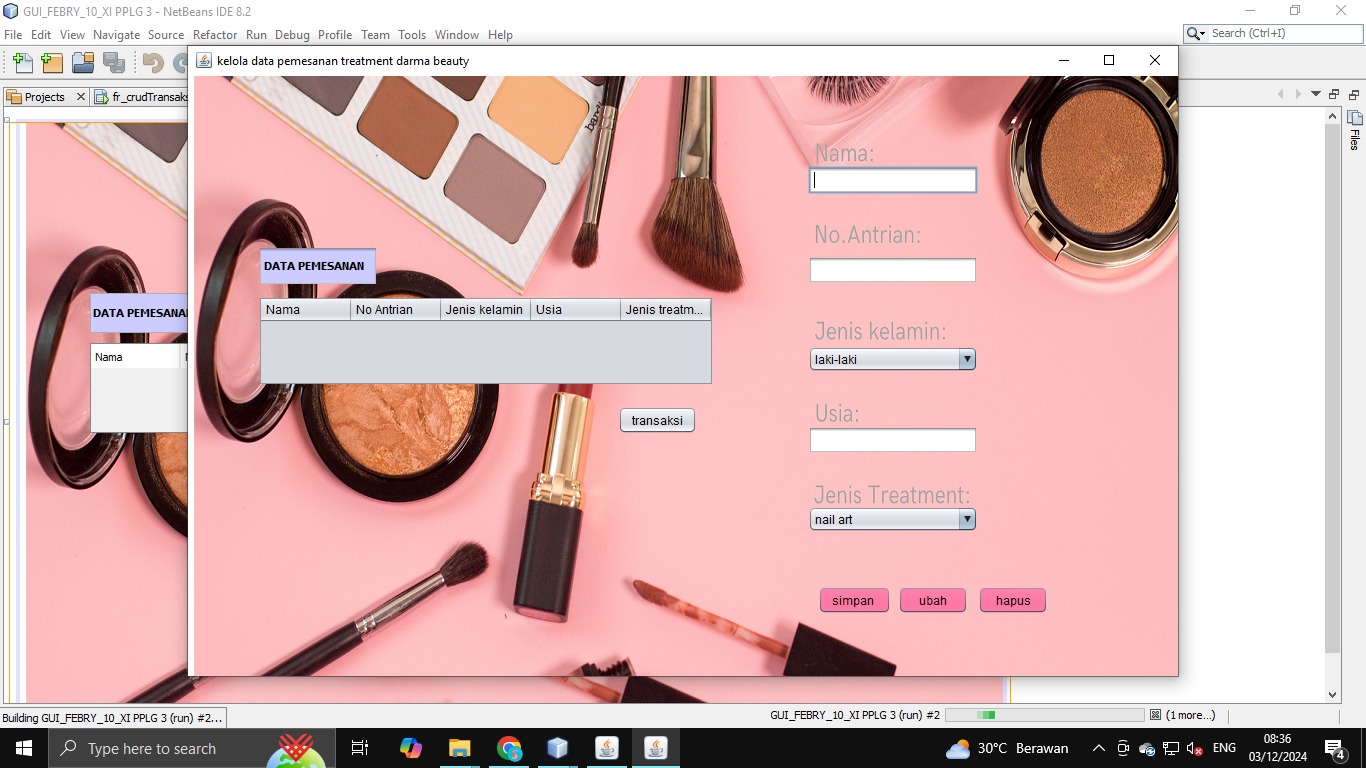Click inside the Nama input field
Screen dimensions: 1366x768
[893, 180]
